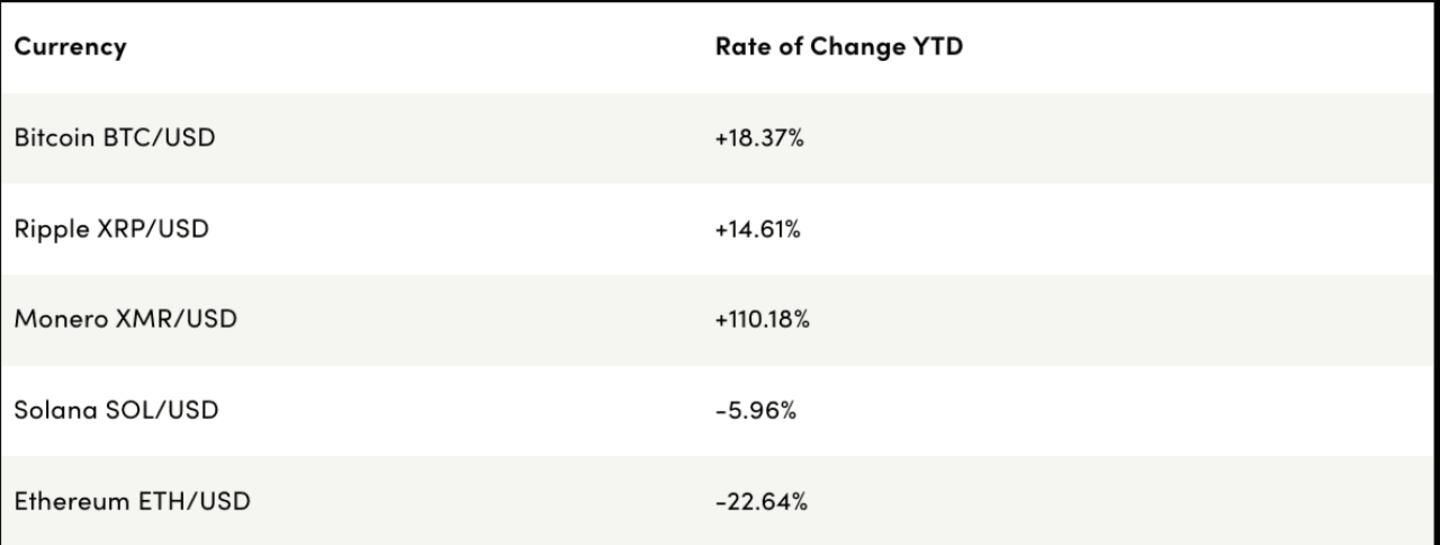
Task: Click the Rate of Change YTD header
Action: tap(839, 47)
